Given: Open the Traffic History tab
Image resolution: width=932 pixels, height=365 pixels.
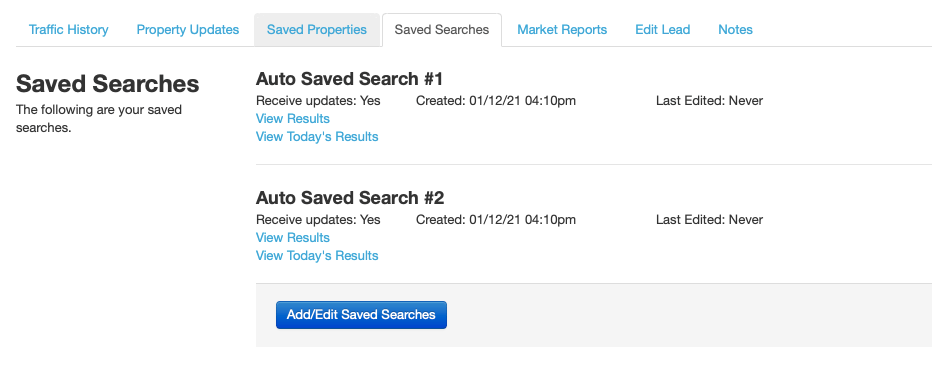Looking at the screenshot, I should click(68, 30).
